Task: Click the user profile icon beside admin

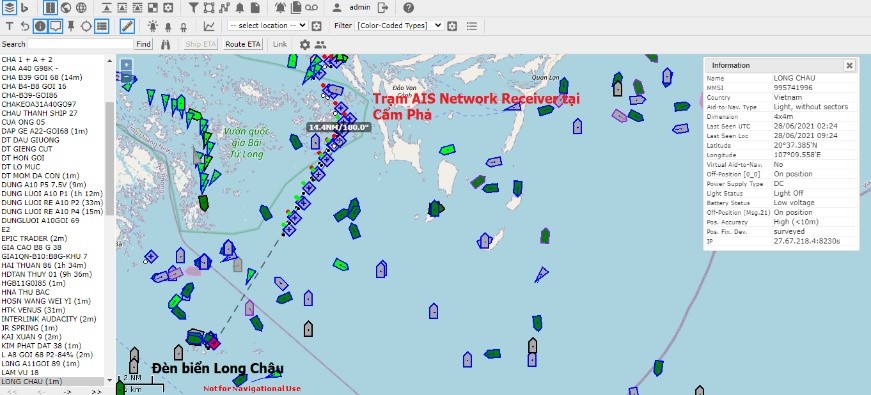Action: [x=337, y=8]
